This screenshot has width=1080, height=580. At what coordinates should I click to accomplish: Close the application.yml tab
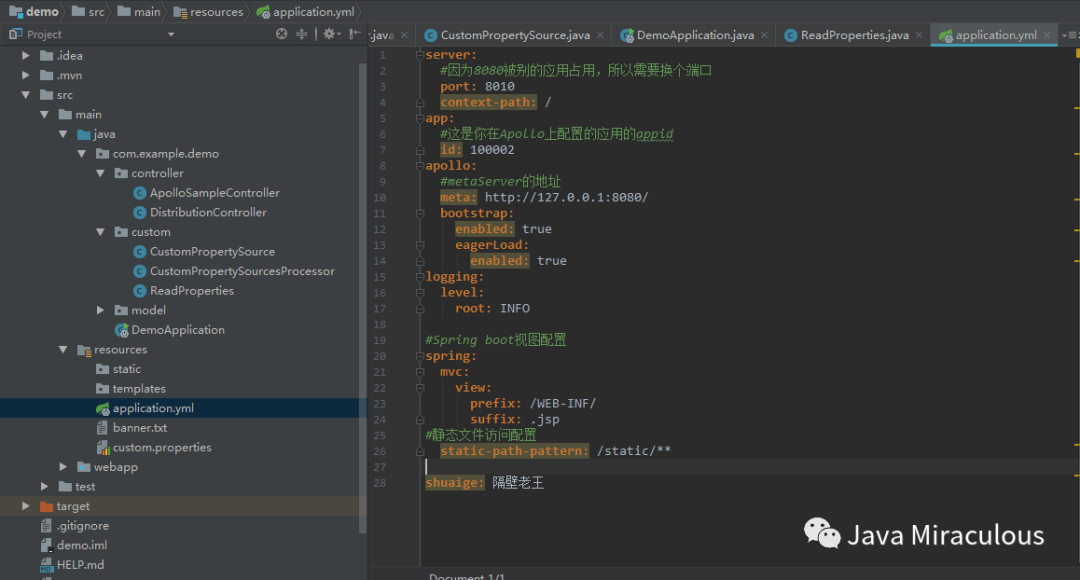pos(1047,35)
